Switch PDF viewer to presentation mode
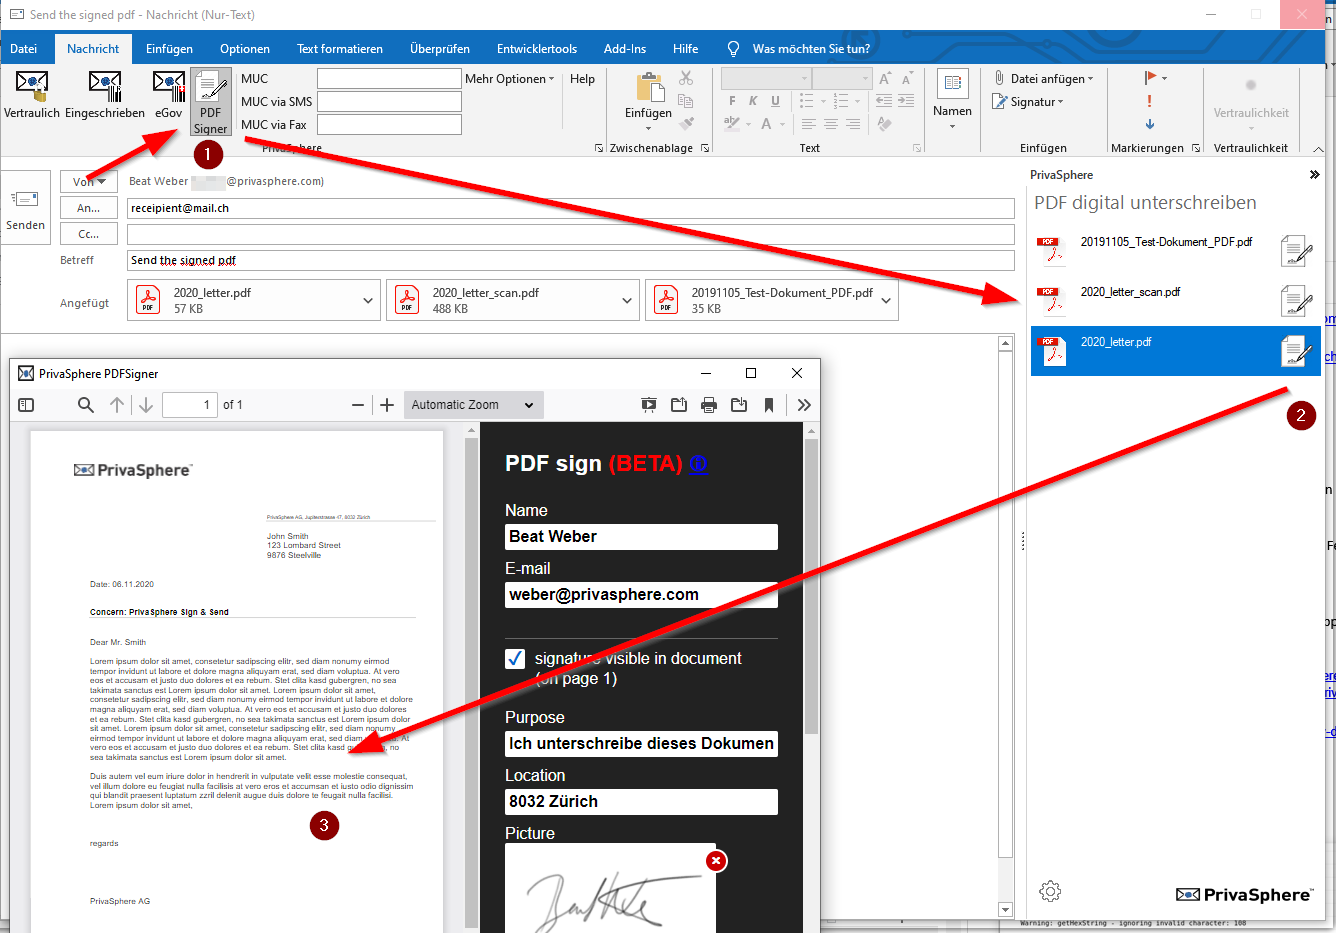 [649, 405]
